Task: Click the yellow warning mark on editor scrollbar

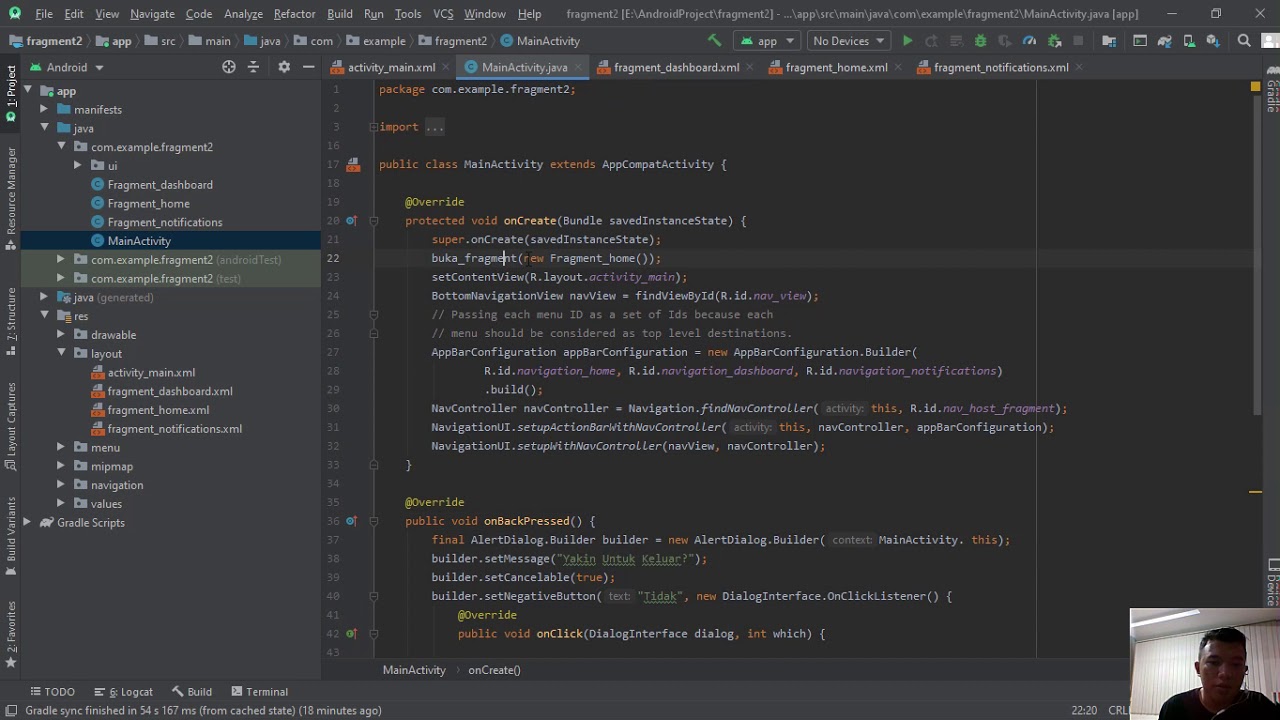Action: click(1255, 492)
